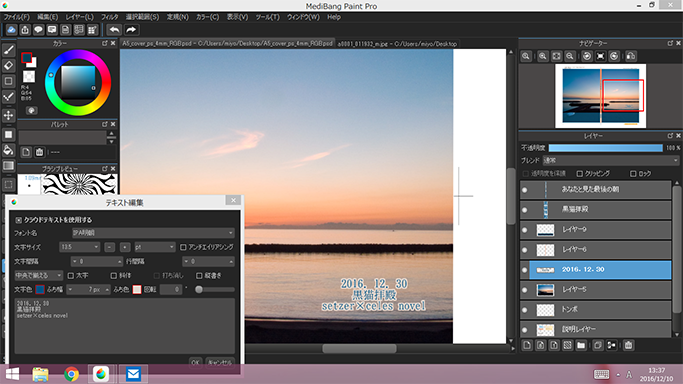Enable bold checkbox in text editor
The image size is (683, 384).
[71, 276]
